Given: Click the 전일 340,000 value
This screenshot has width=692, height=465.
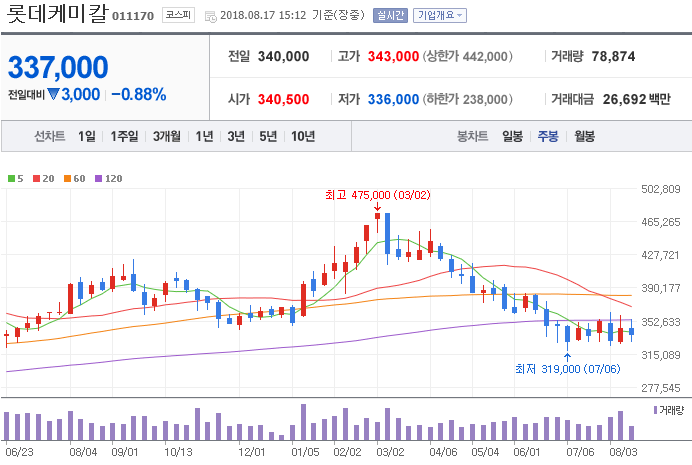Looking at the screenshot, I should pos(283,56).
